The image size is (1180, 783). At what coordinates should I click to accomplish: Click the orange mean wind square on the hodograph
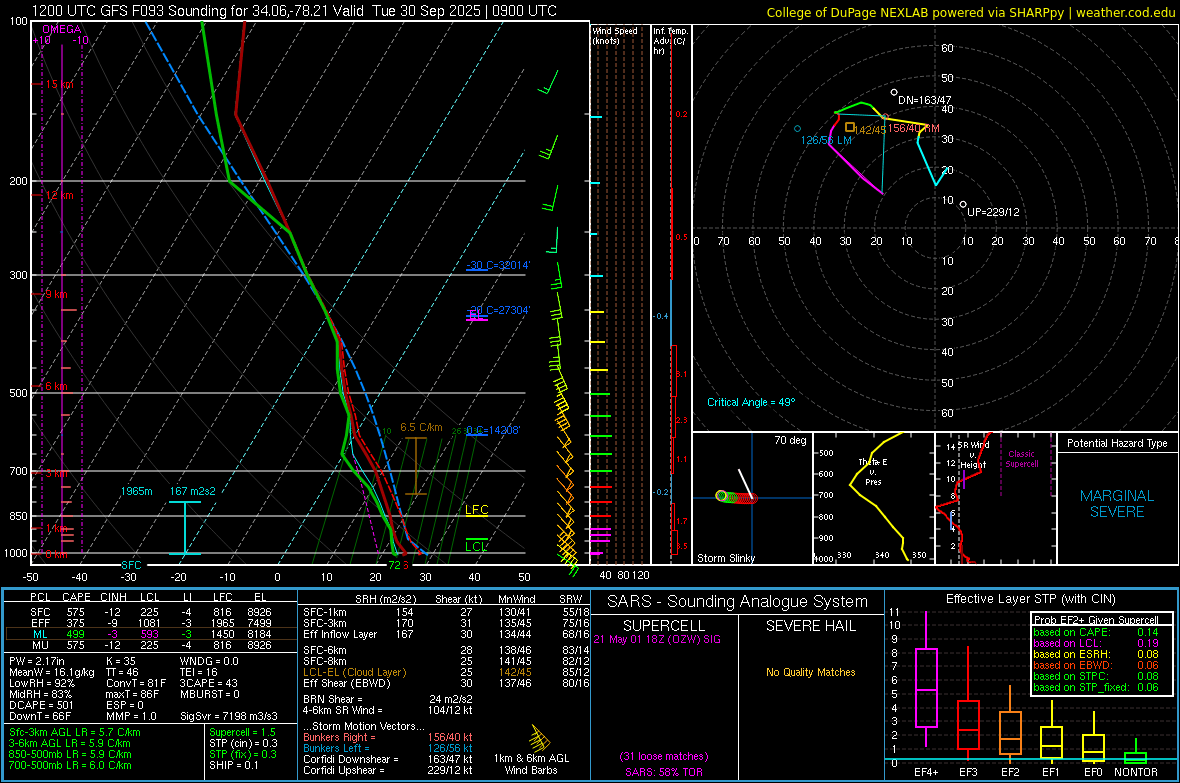(850, 127)
